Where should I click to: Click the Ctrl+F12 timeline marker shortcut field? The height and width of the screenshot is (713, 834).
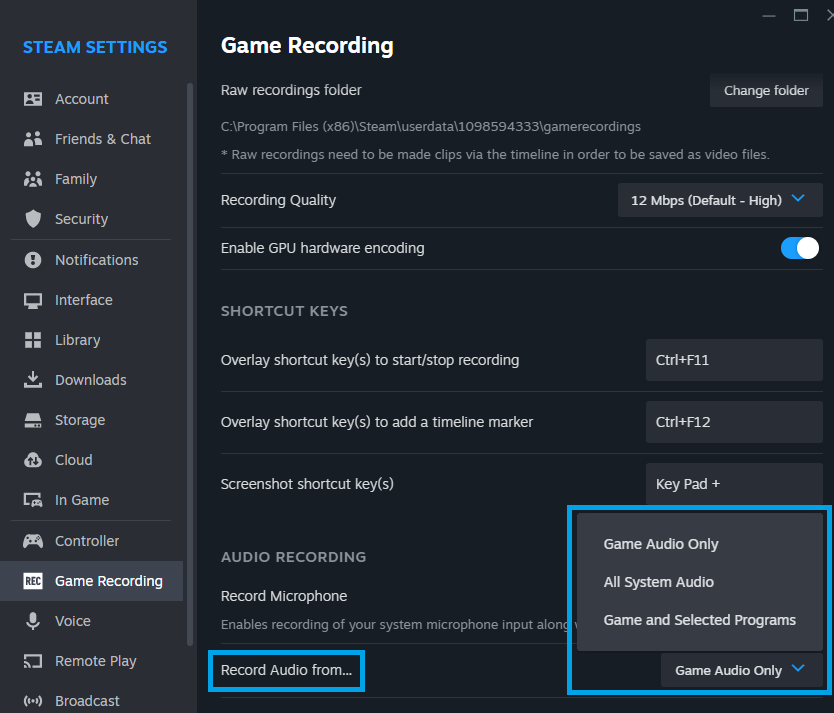click(734, 422)
